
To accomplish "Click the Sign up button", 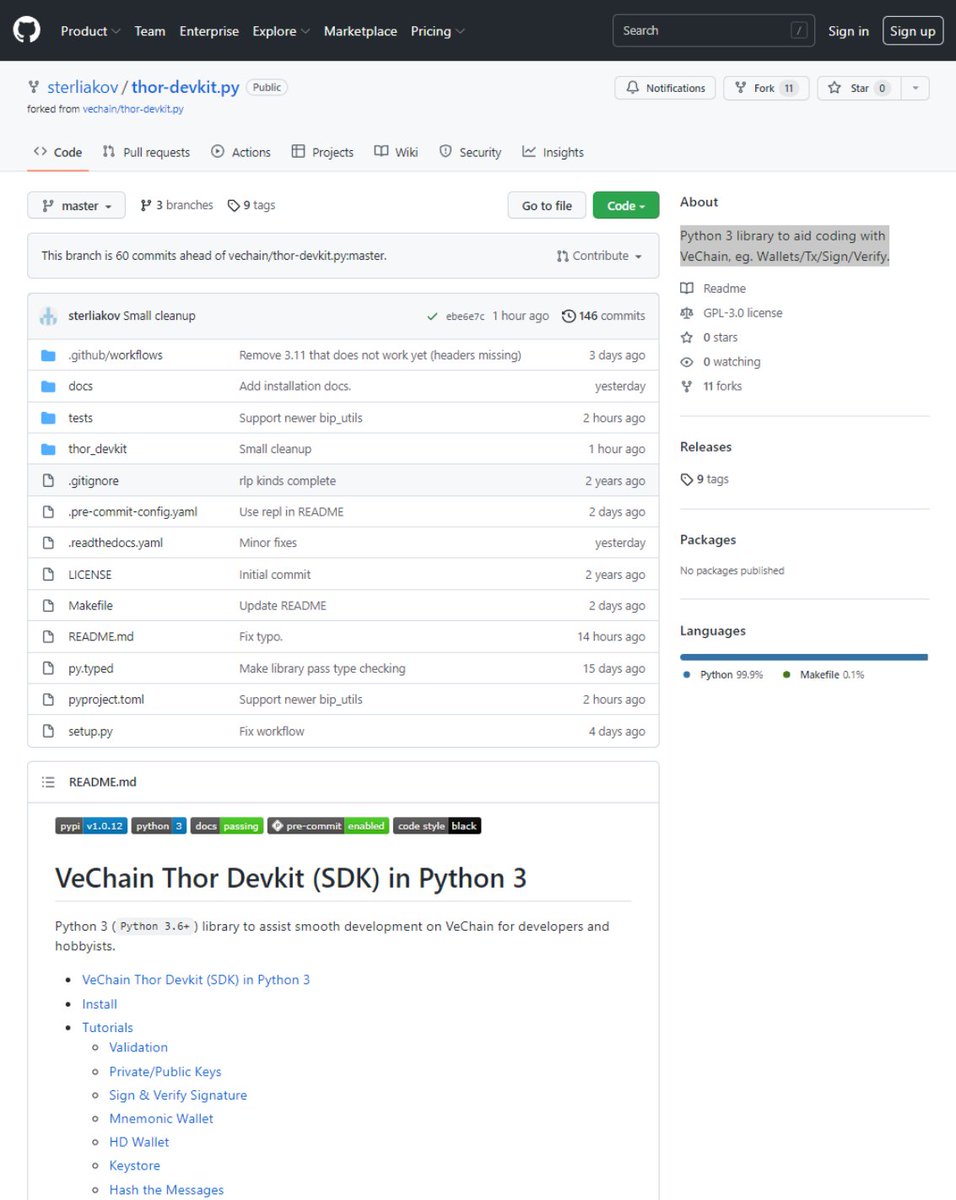I will 913,31.
